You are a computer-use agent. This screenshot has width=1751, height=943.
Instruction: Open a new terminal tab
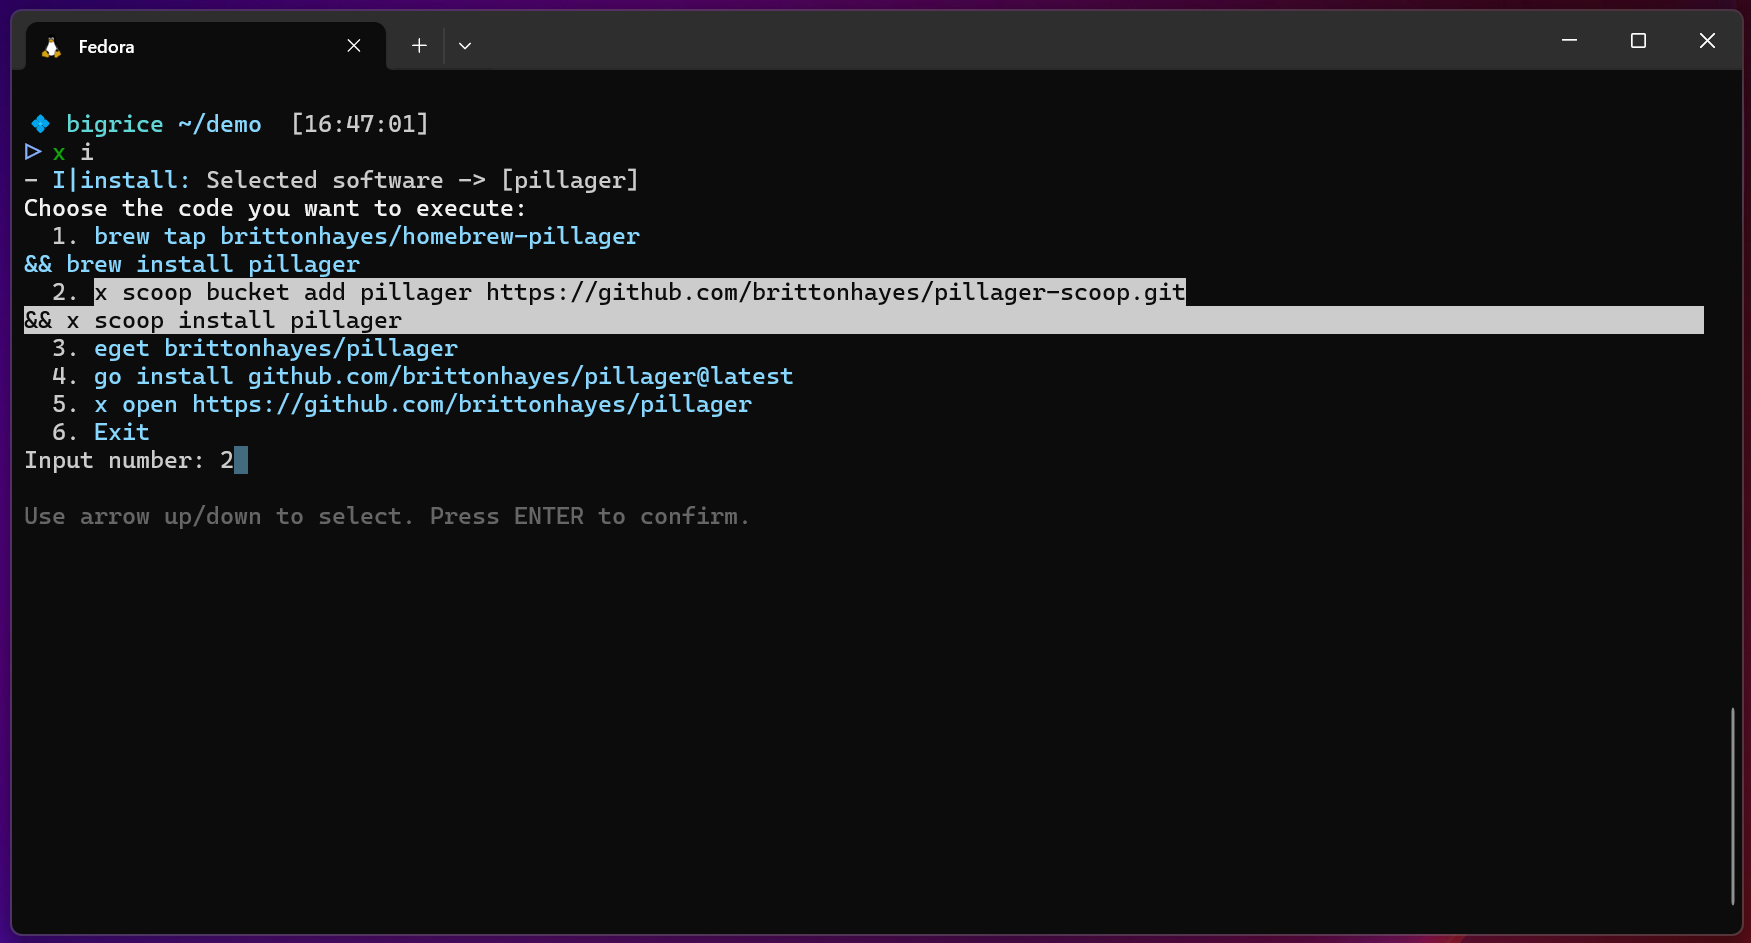pyautogui.click(x=419, y=46)
